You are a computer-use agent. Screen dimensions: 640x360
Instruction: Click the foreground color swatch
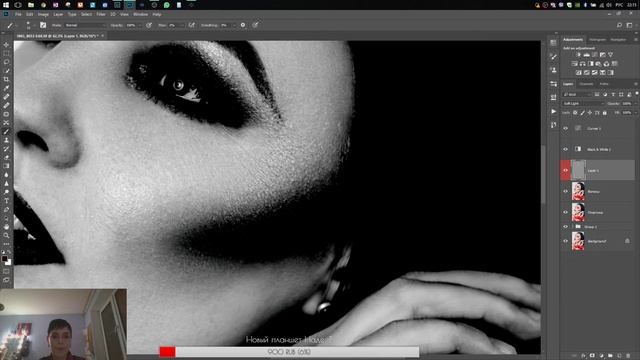click(x=4, y=259)
